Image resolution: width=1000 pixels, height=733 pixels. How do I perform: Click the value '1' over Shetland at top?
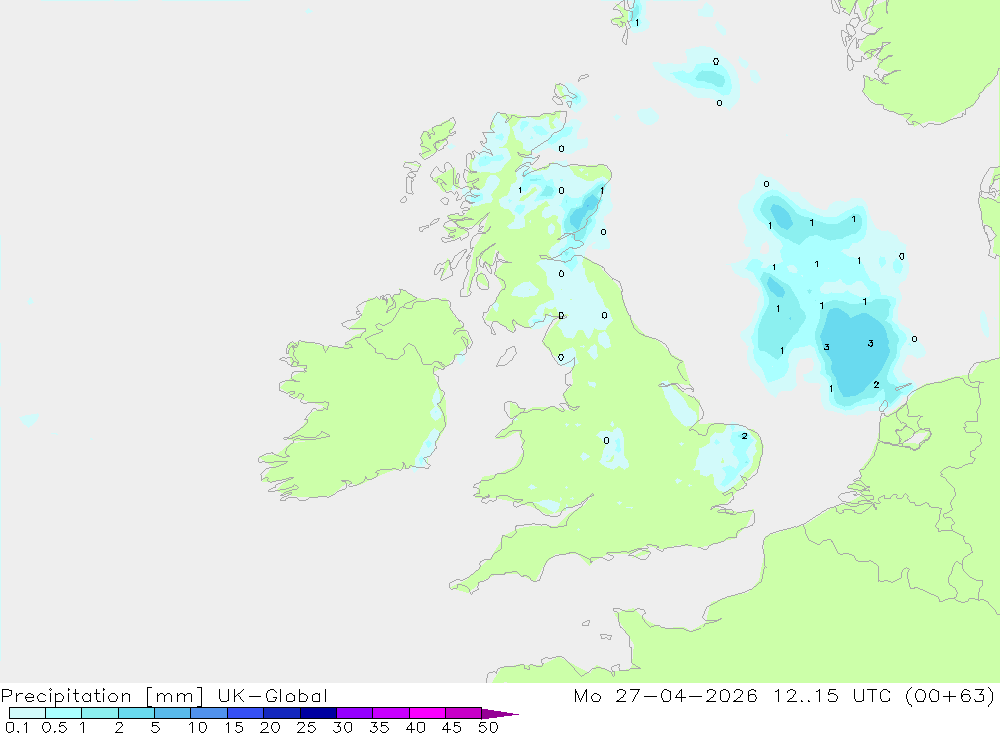click(x=636, y=23)
